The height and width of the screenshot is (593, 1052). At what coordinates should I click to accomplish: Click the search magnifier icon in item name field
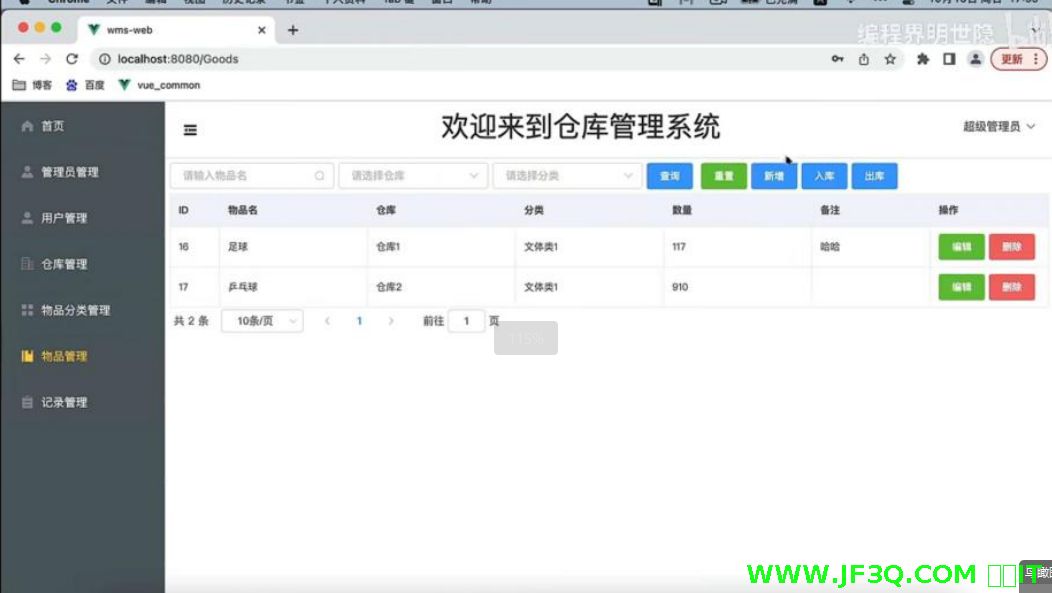click(320, 176)
